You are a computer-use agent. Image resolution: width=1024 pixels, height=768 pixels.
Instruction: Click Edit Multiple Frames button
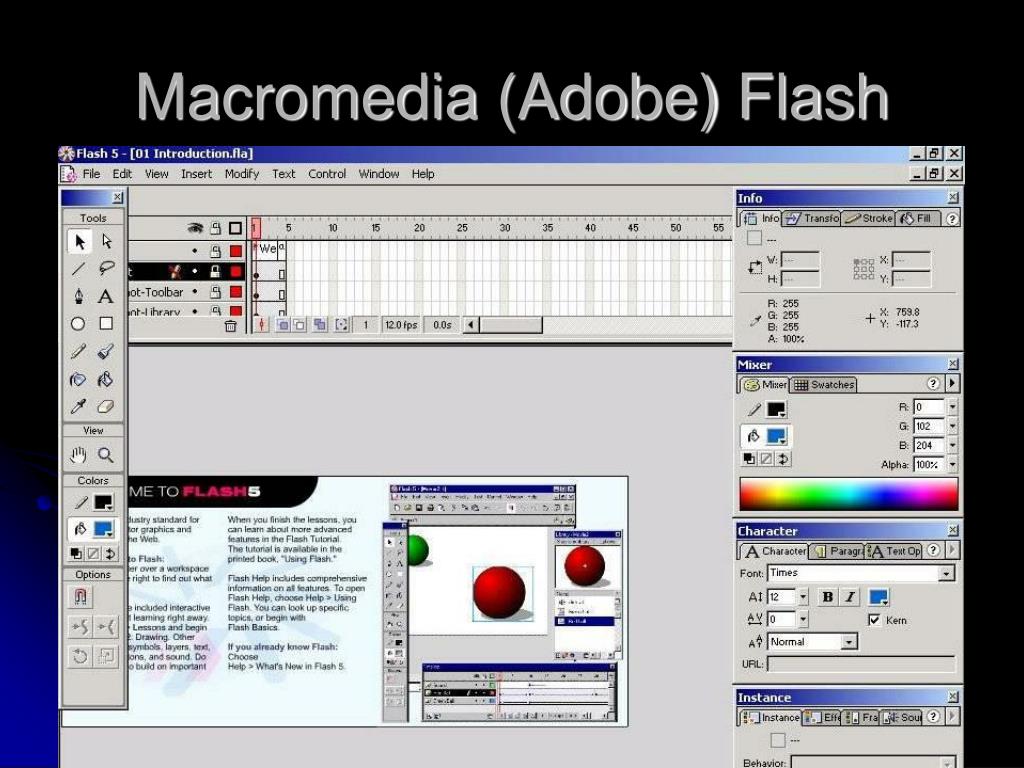(320, 325)
